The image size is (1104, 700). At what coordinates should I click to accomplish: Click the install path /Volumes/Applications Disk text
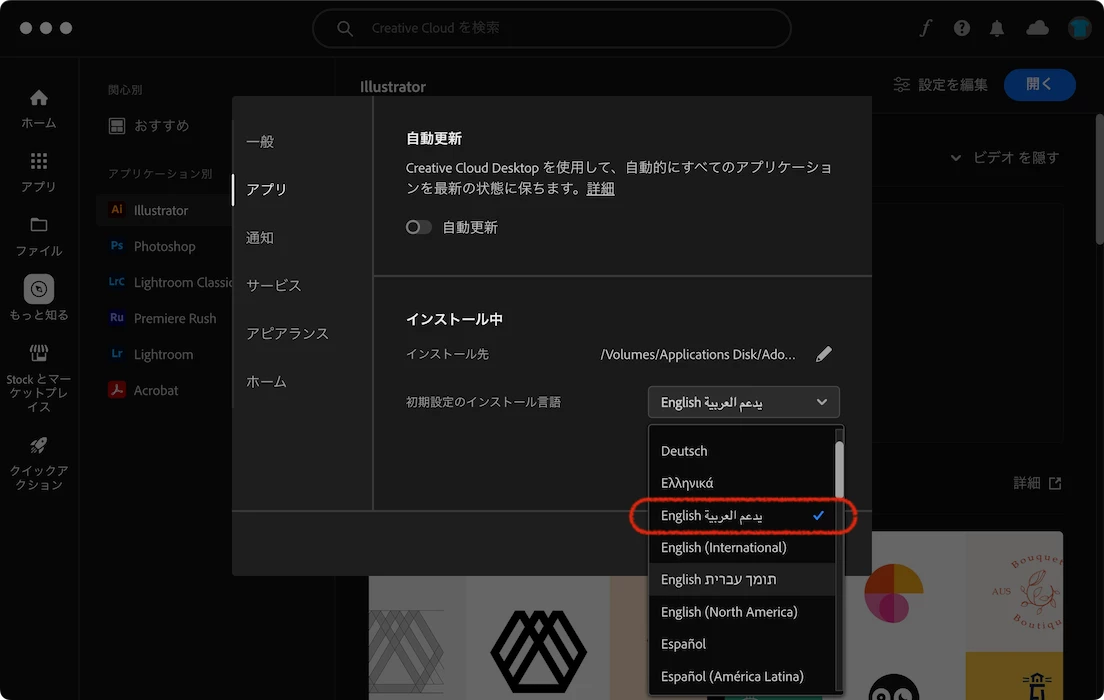(x=698, y=354)
